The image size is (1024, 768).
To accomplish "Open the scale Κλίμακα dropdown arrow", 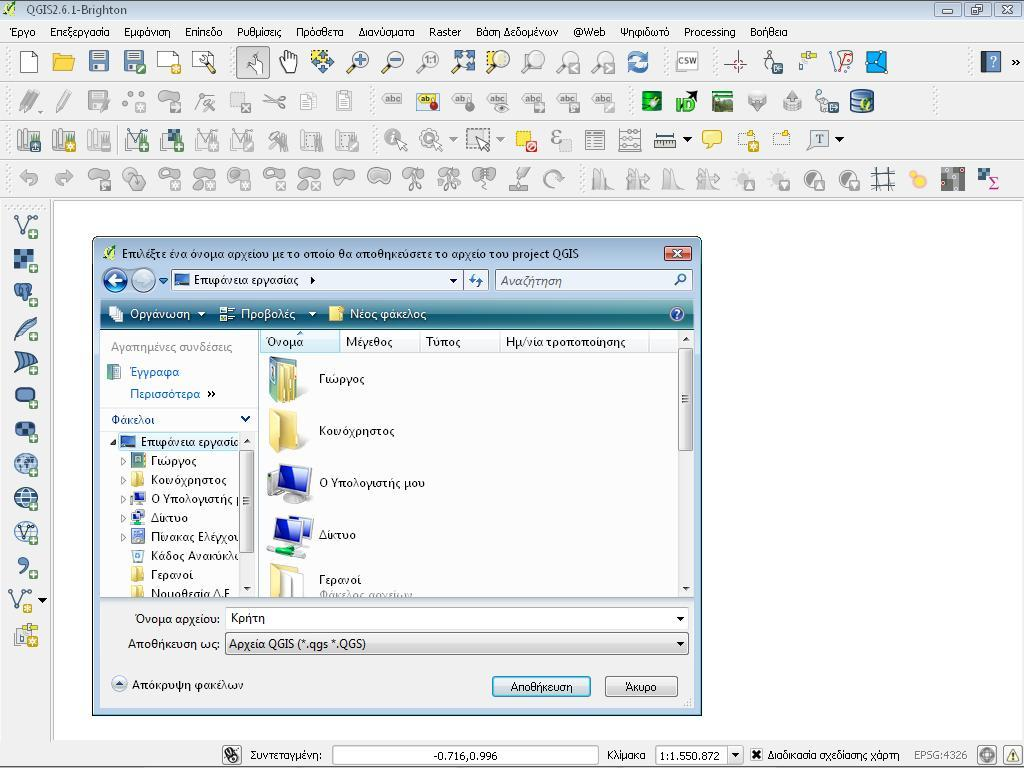I will tap(735, 755).
